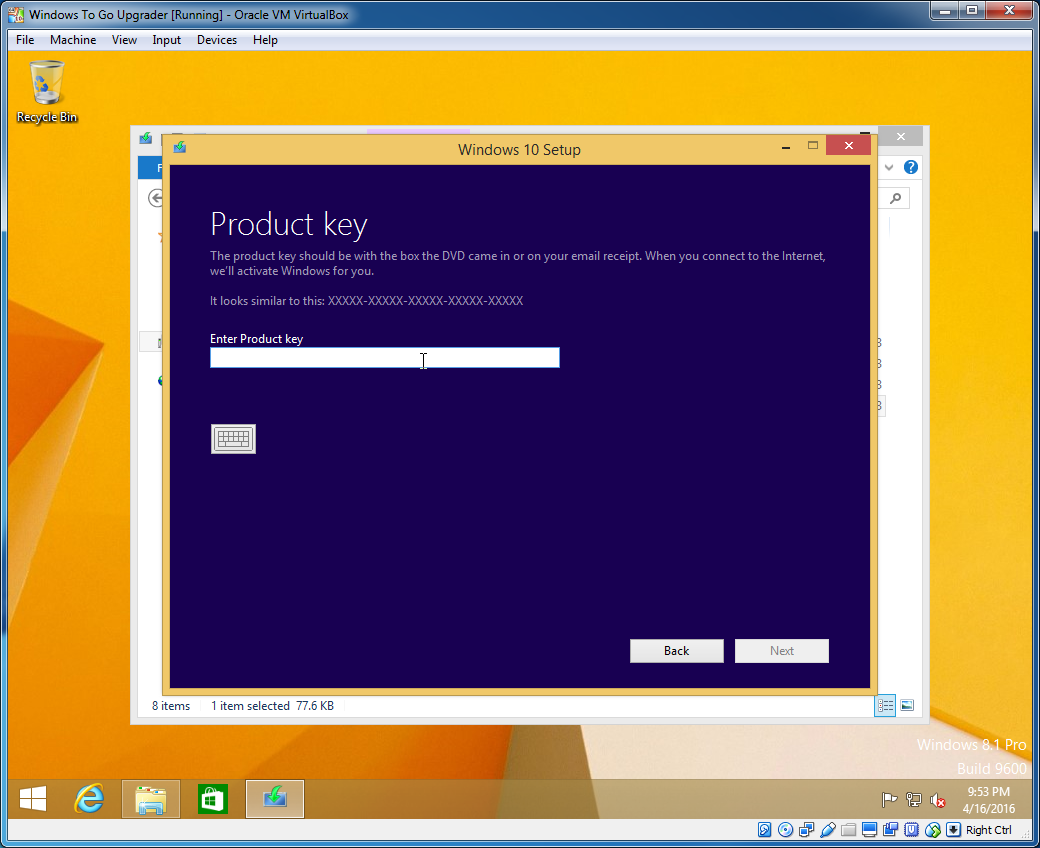Expand the Explorer ribbon chevron

point(889,167)
